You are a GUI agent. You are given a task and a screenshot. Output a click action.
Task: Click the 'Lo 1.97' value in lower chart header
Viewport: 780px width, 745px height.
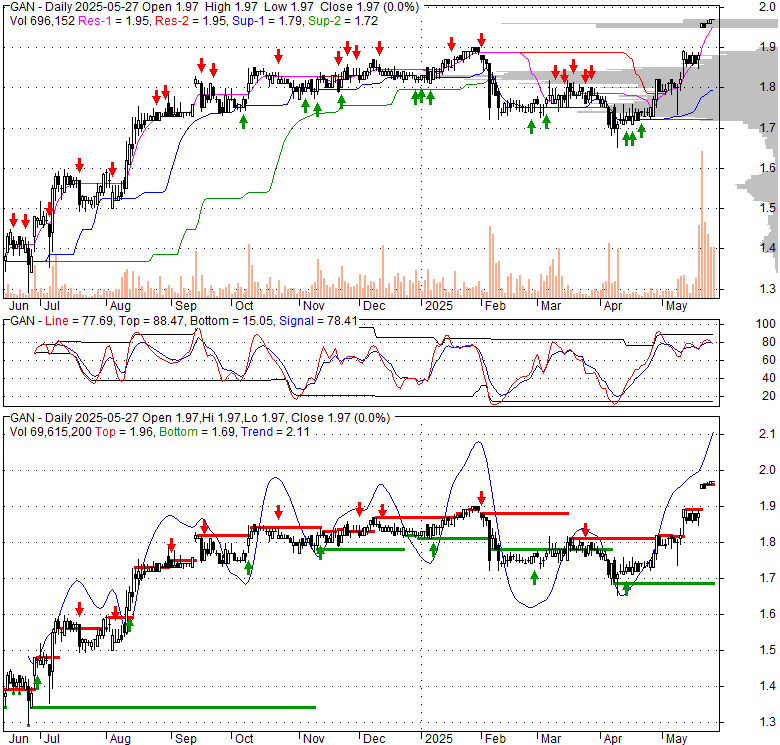pyautogui.click(x=263, y=418)
